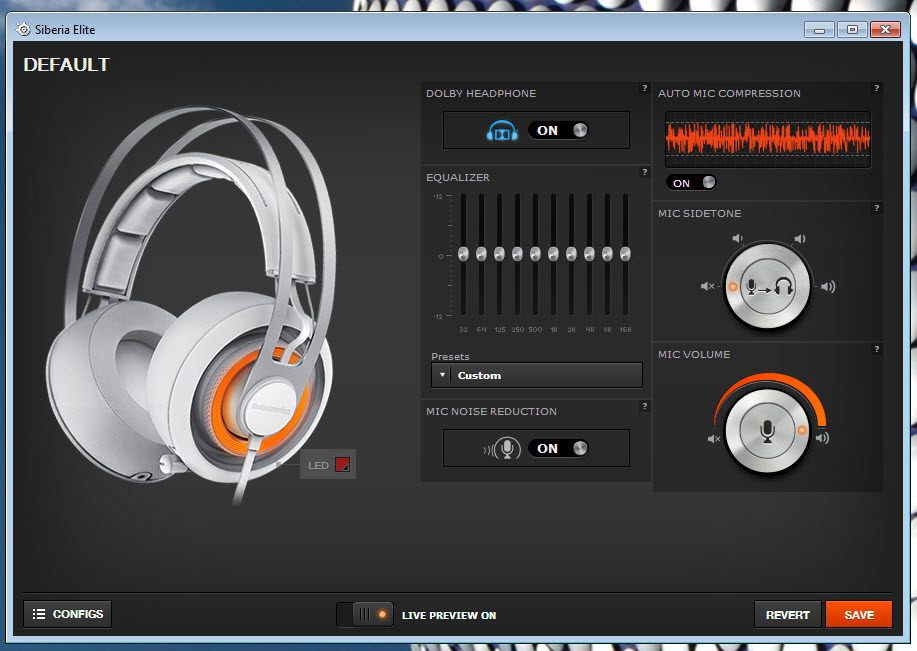
Task: Open the Mic Volume help question mark
Action: click(876, 349)
